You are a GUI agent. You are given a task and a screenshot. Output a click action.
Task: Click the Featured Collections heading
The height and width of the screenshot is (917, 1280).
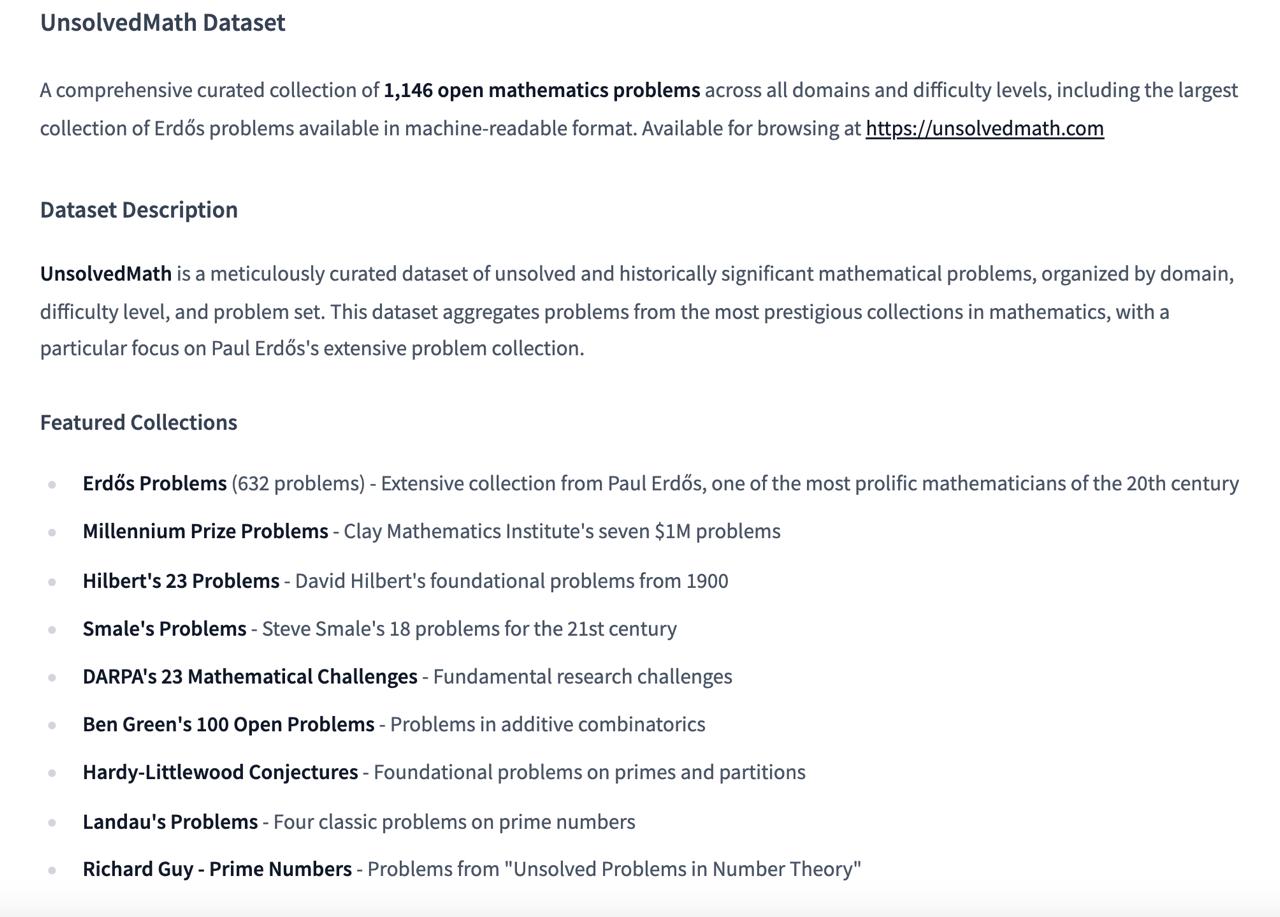[139, 422]
